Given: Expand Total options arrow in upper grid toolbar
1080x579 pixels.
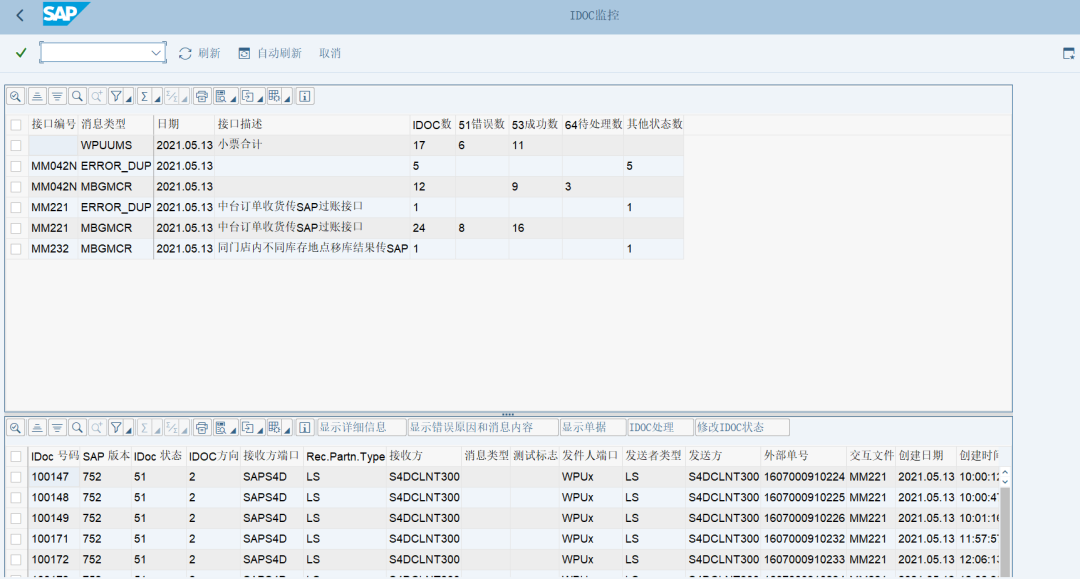Looking at the screenshot, I should [157, 98].
